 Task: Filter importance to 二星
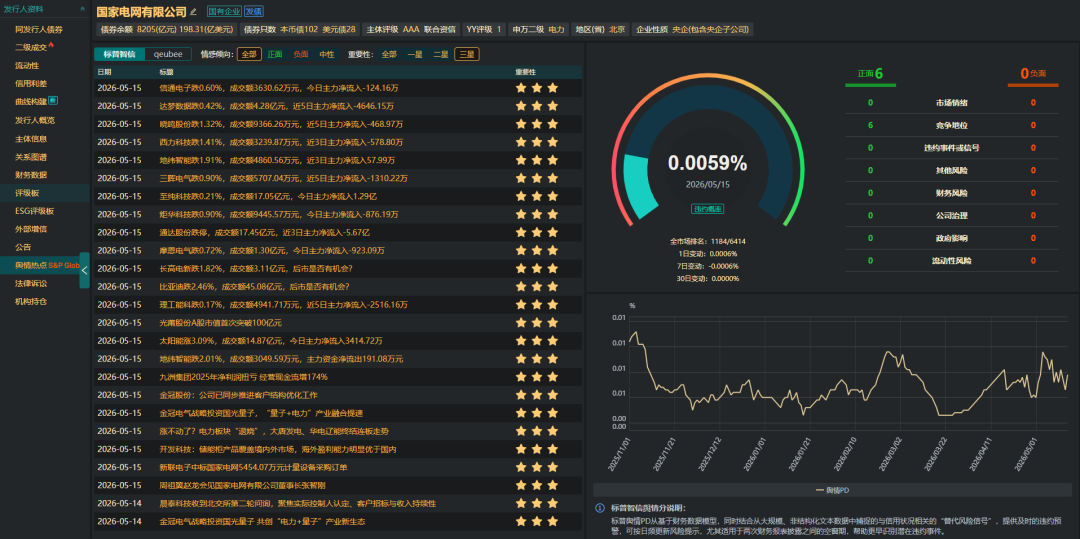(x=441, y=54)
